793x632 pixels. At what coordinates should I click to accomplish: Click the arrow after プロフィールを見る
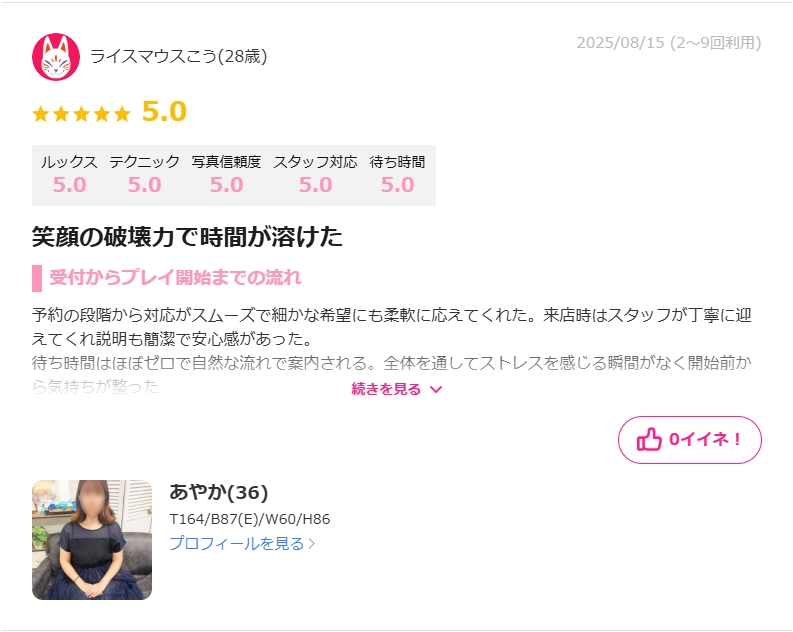(312, 544)
